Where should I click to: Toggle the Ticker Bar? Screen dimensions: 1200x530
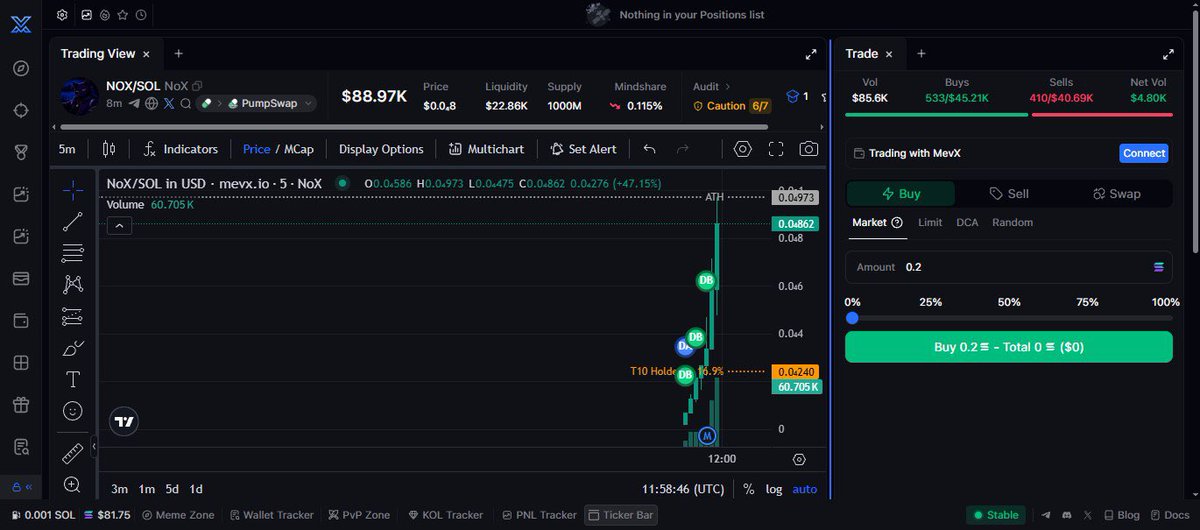pyautogui.click(x=621, y=515)
